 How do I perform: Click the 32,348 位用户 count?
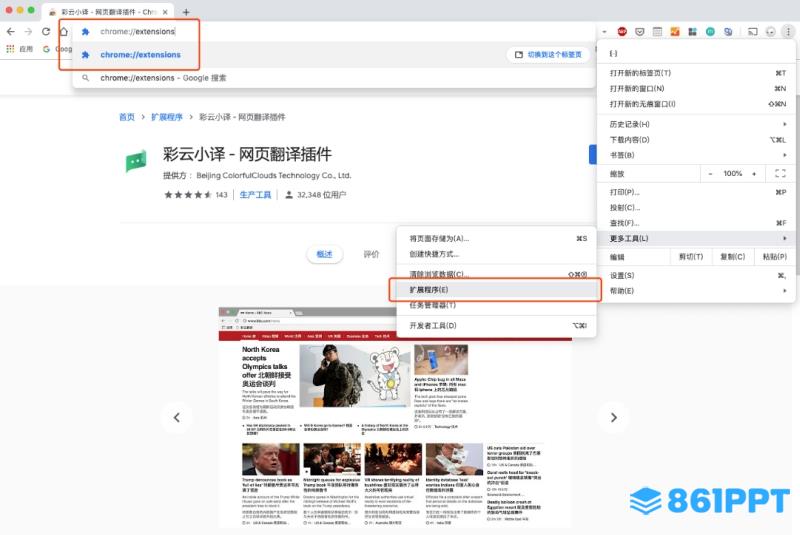(x=316, y=195)
